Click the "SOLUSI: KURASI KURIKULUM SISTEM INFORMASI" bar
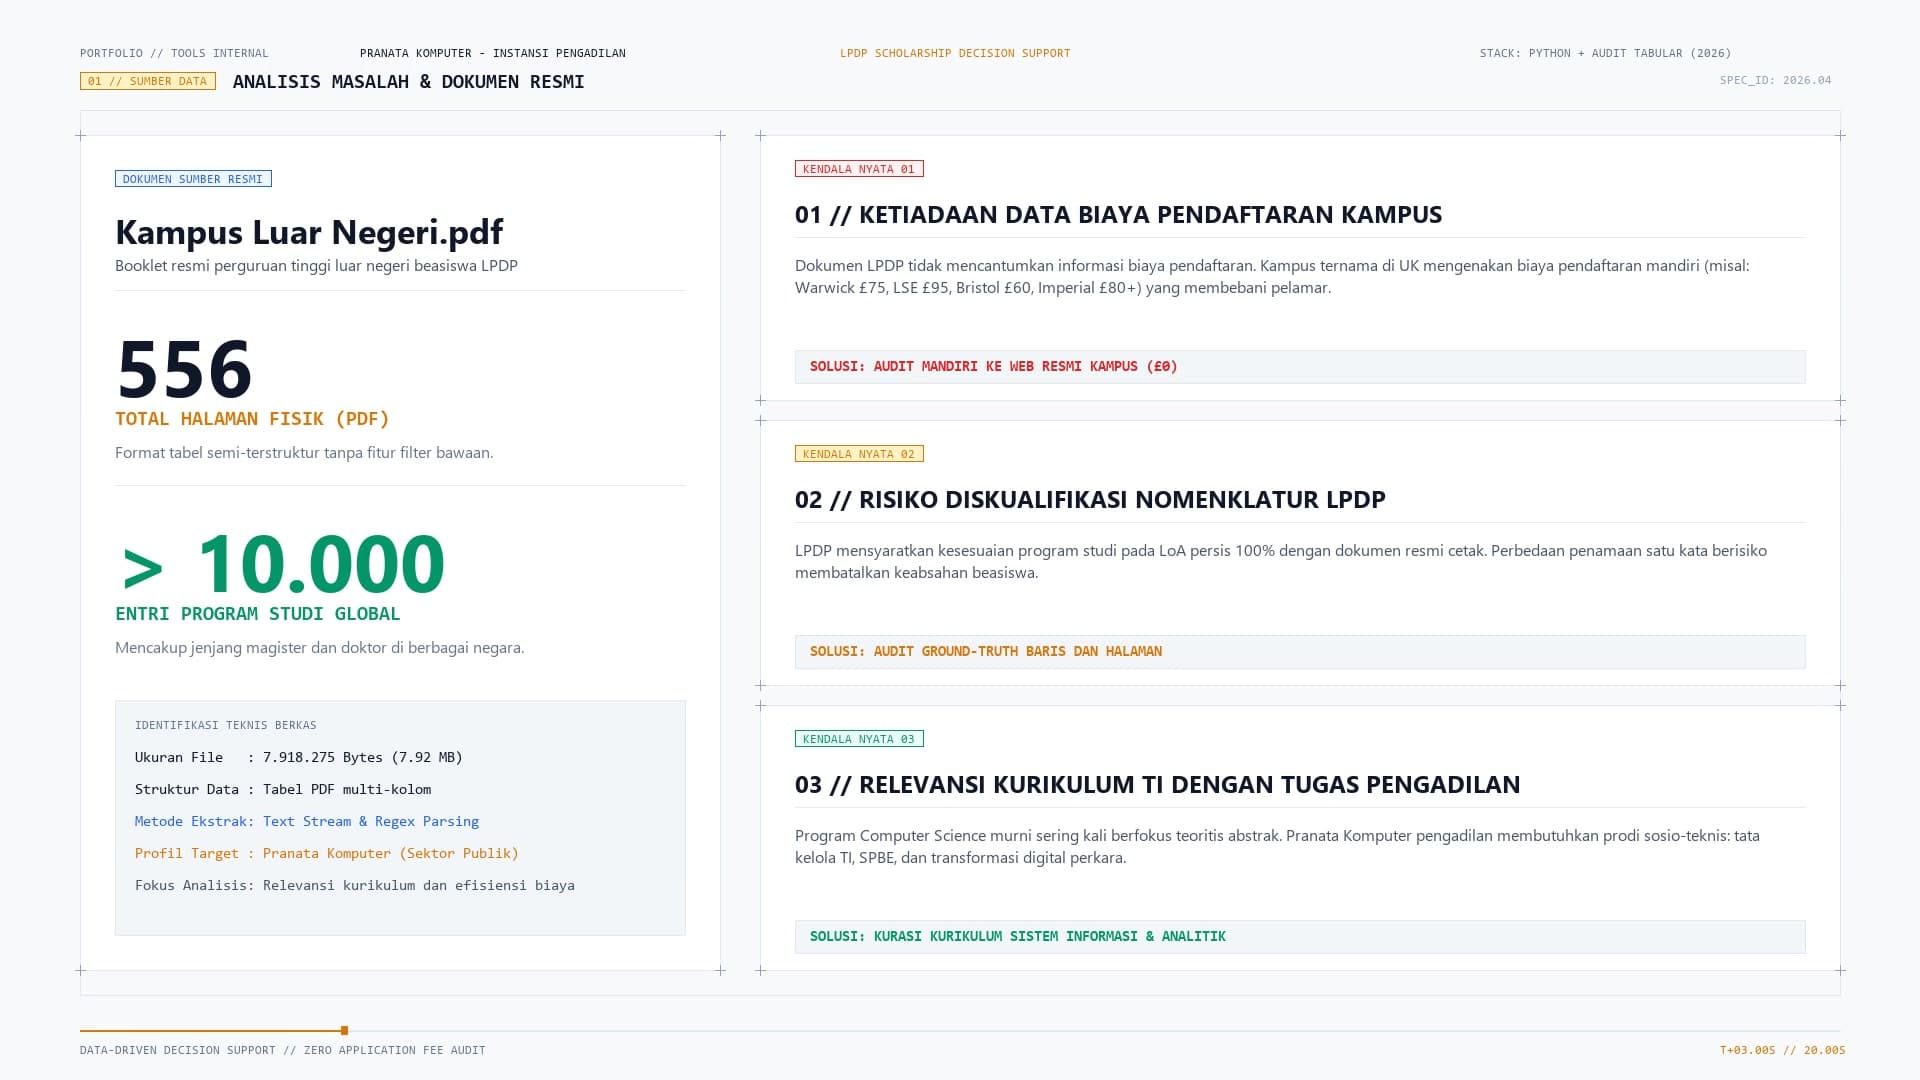This screenshot has height=1080, width=1920. (x=1300, y=937)
